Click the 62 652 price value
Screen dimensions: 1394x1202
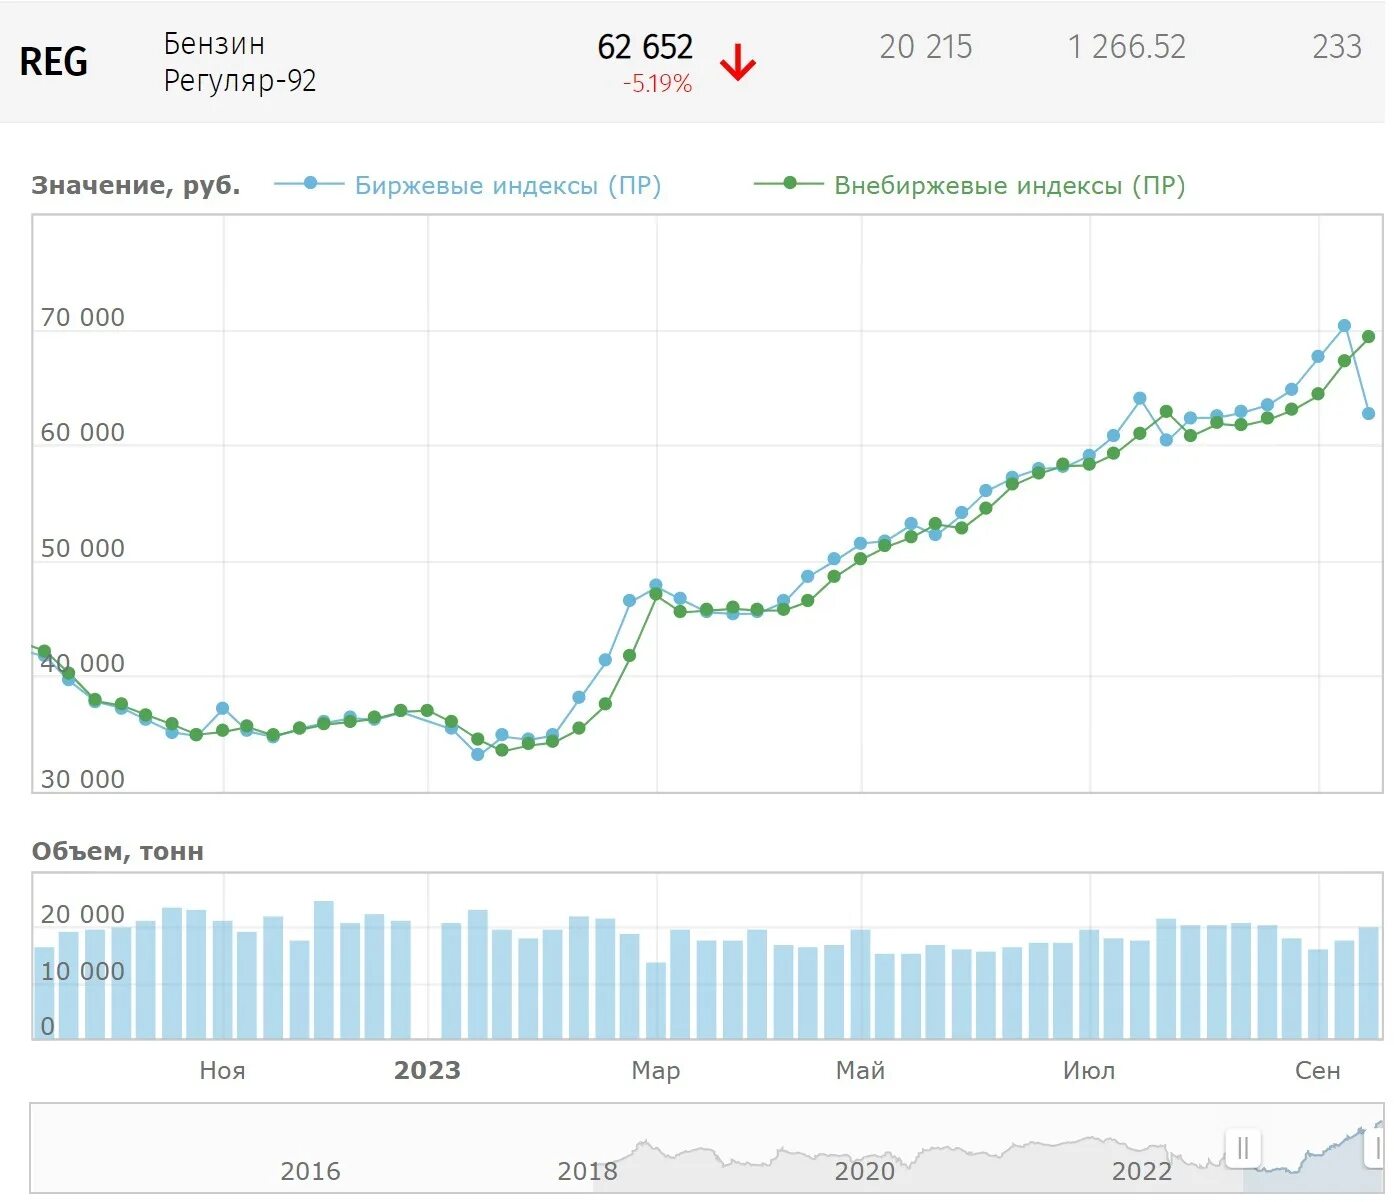pos(645,47)
